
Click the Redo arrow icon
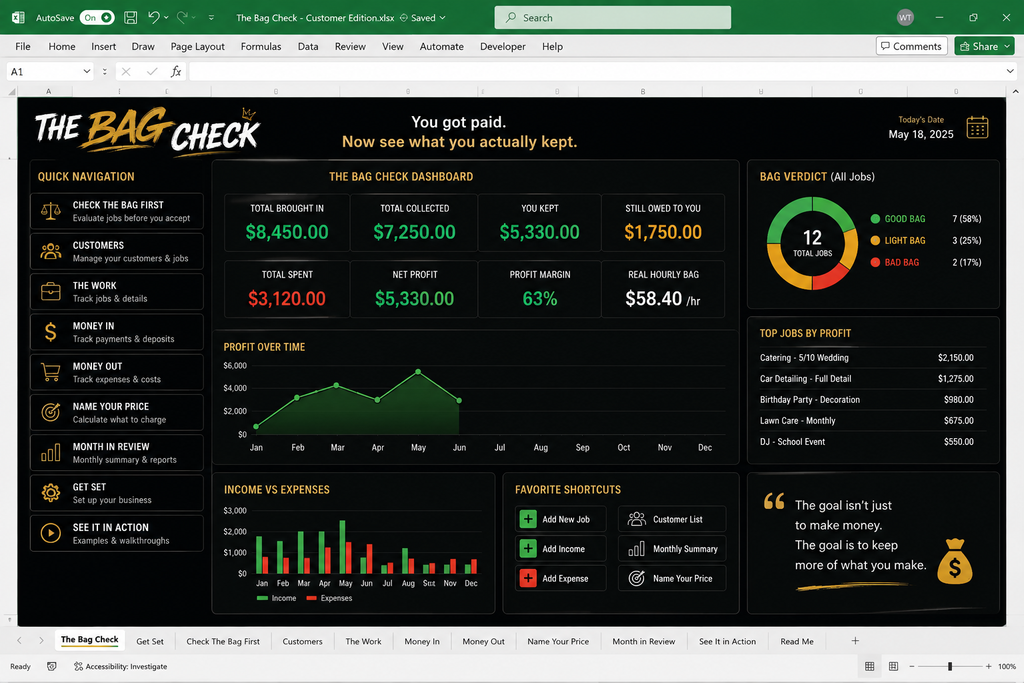tap(182, 18)
